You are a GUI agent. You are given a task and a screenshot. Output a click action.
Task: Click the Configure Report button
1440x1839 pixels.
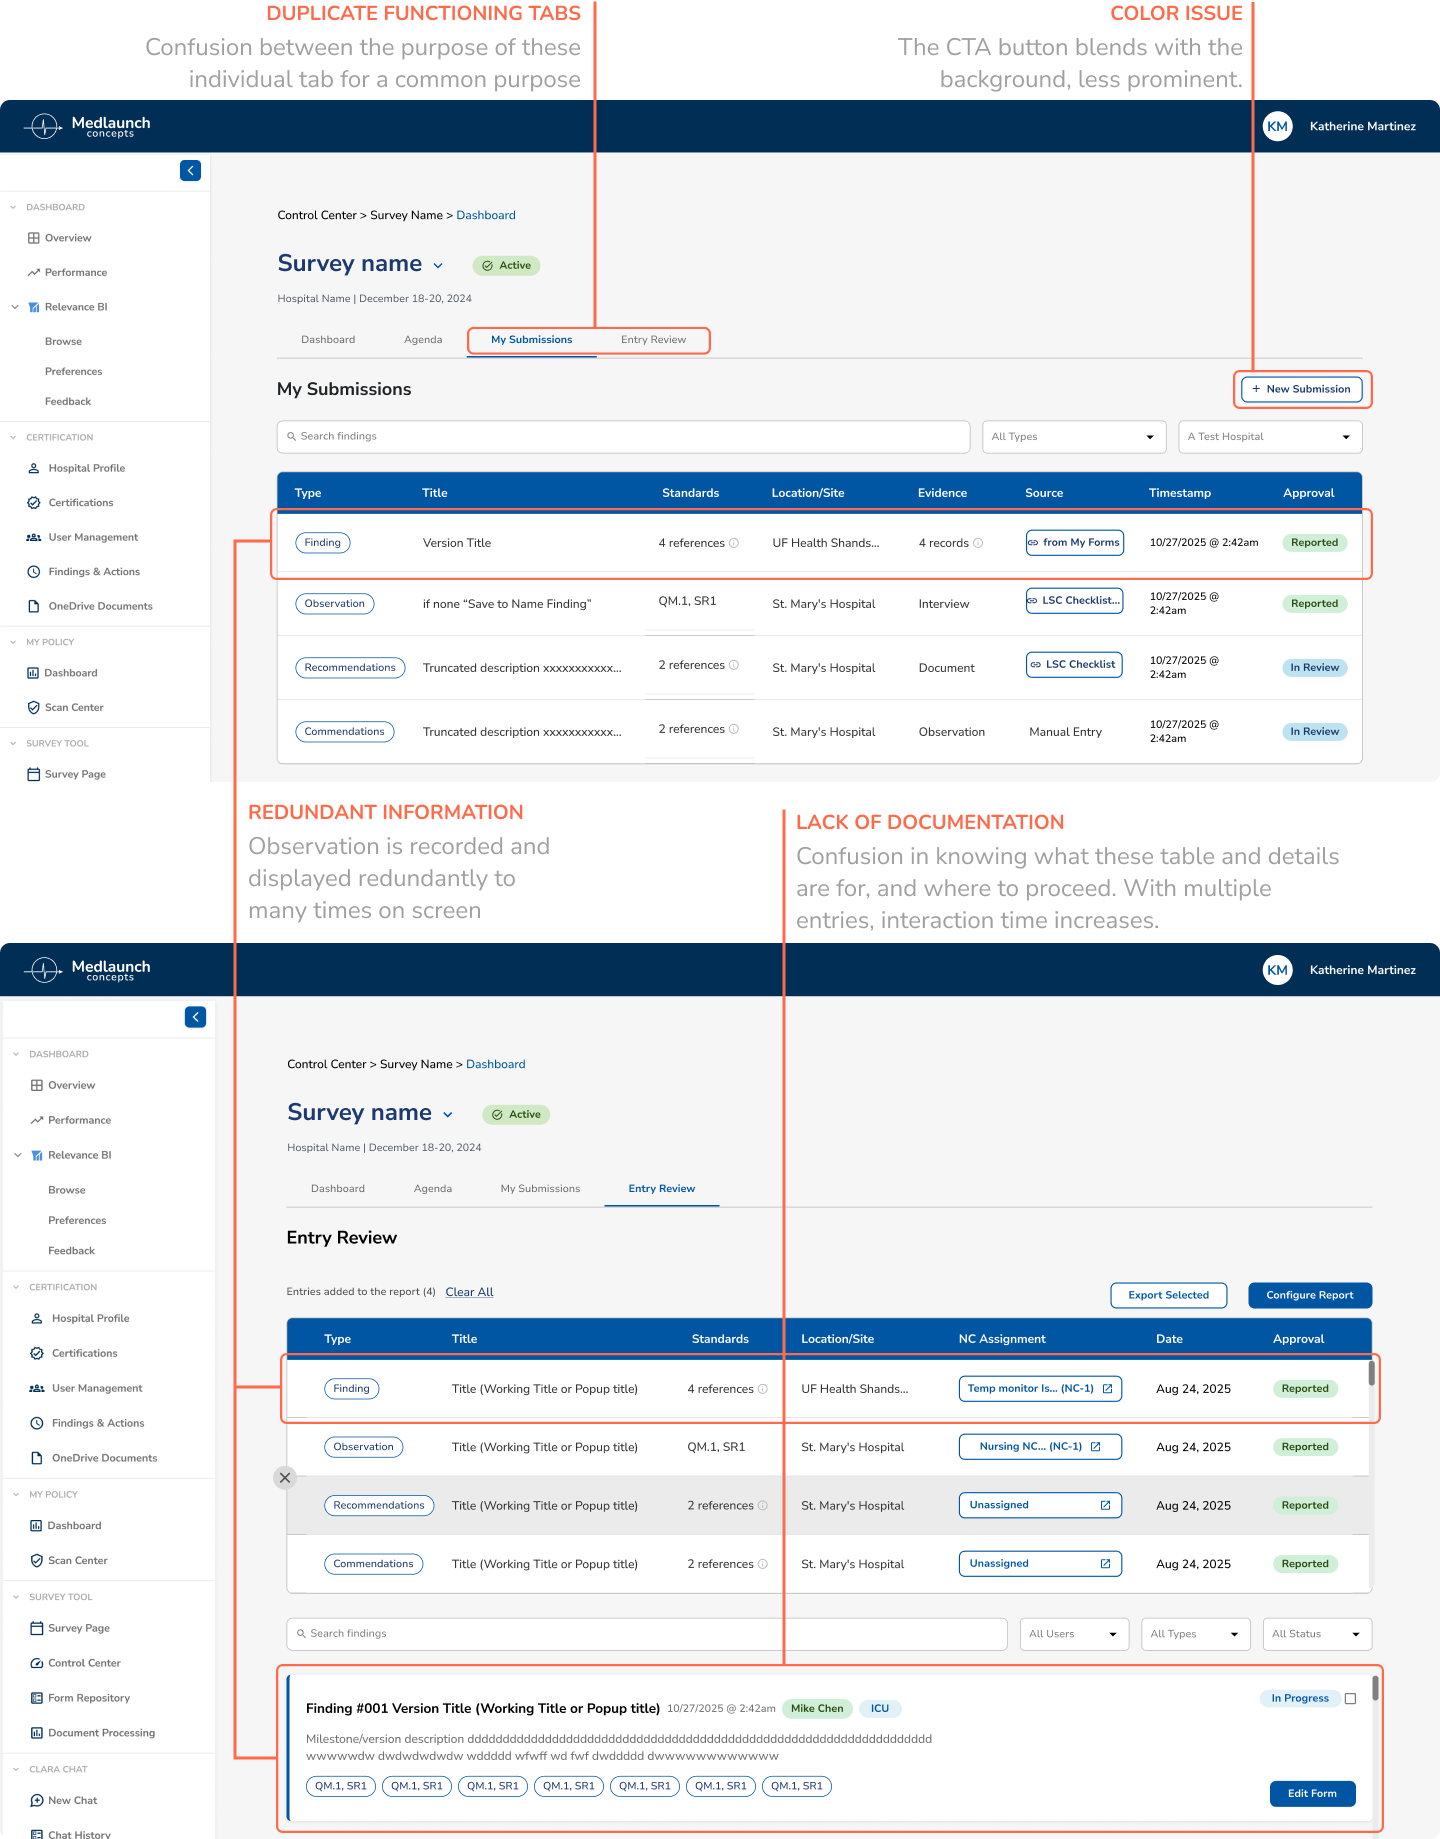click(x=1310, y=1295)
